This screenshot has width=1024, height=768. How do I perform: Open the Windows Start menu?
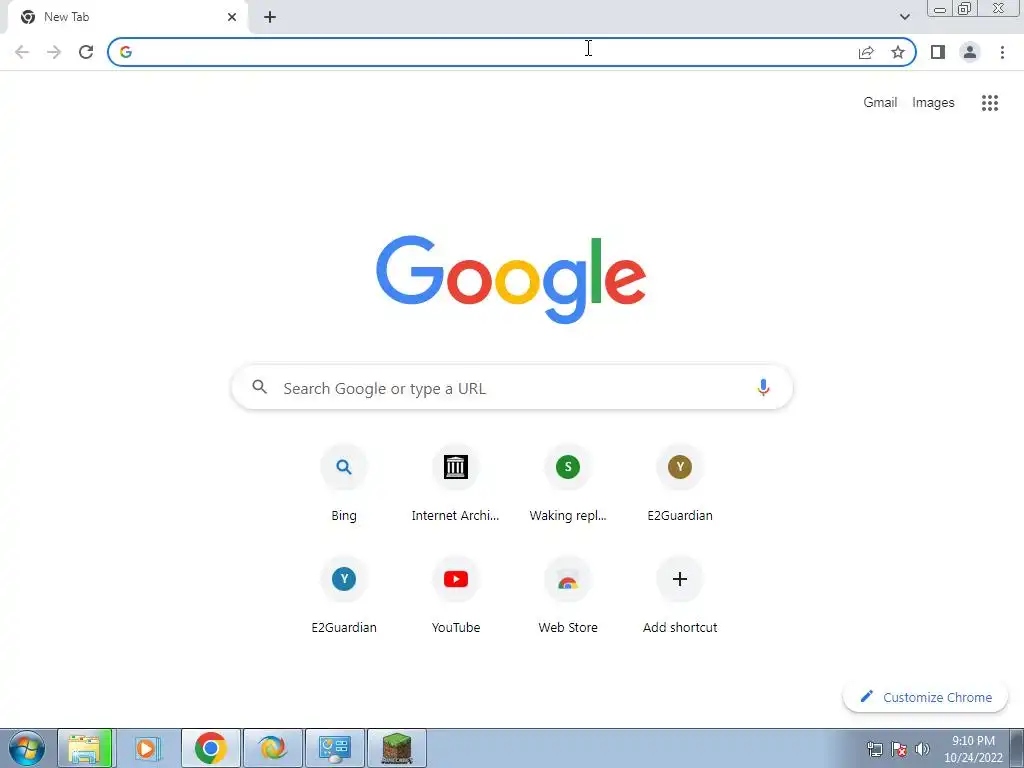tap(27, 748)
